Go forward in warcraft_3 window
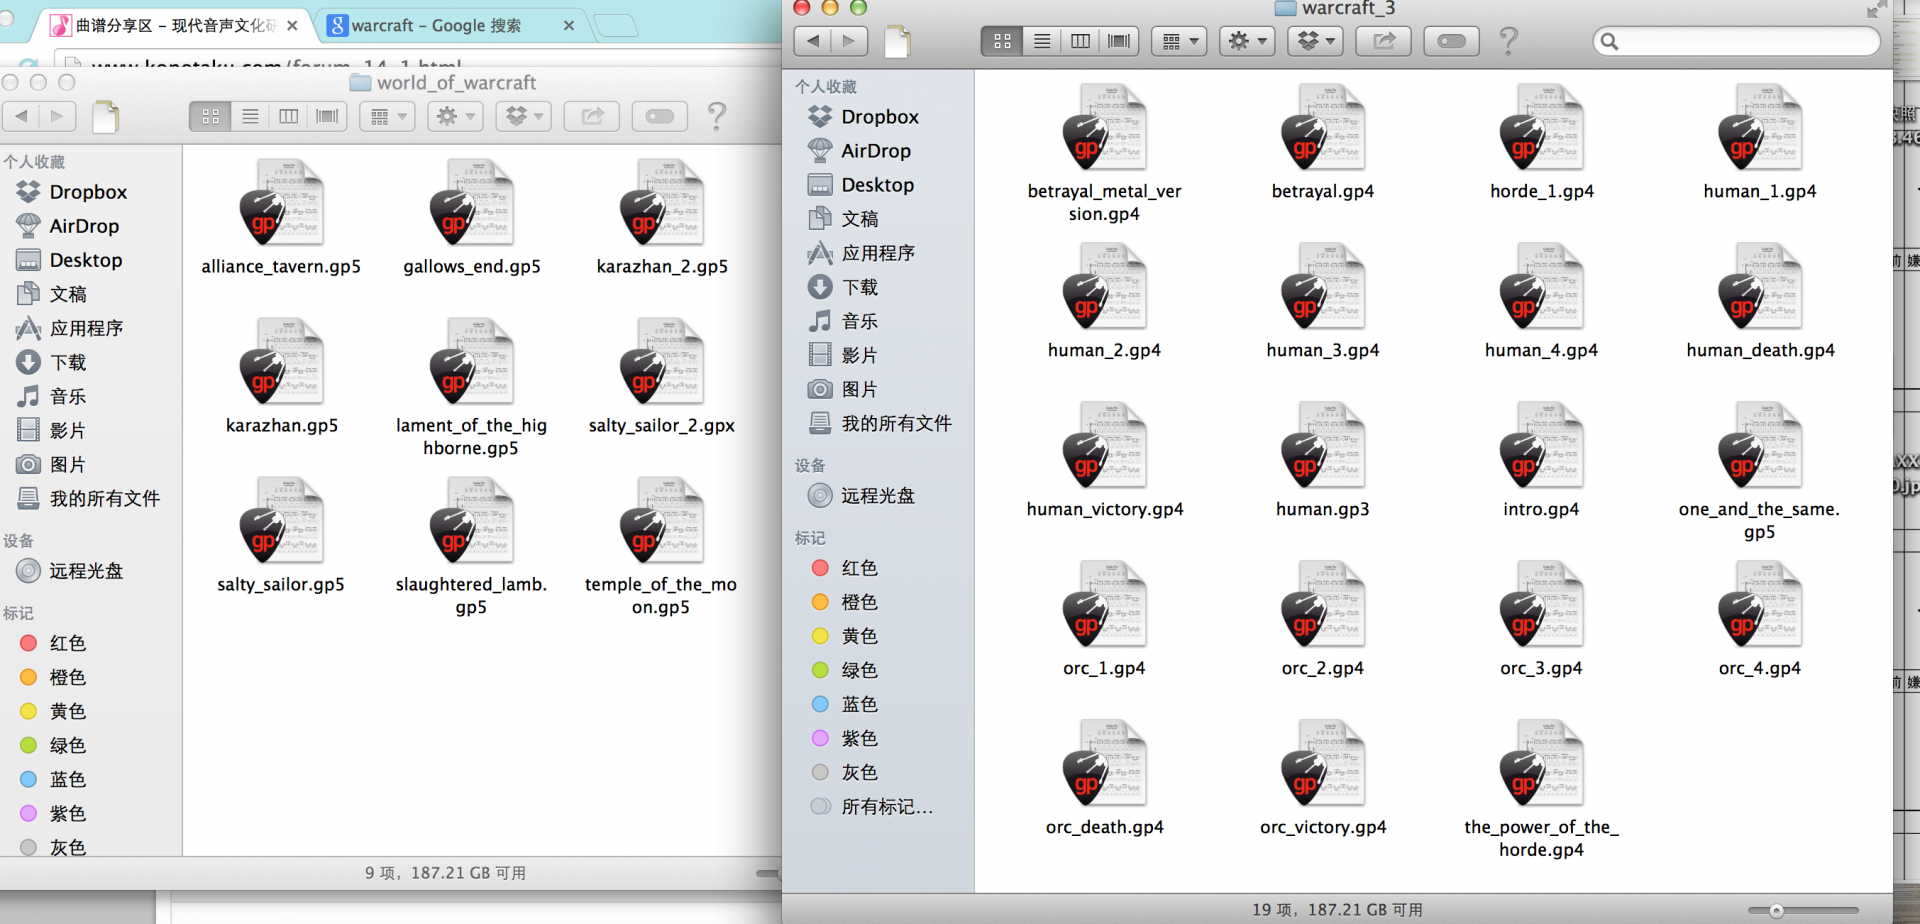This screenshot has height=924, width=1920. click(x=849, y=41)
